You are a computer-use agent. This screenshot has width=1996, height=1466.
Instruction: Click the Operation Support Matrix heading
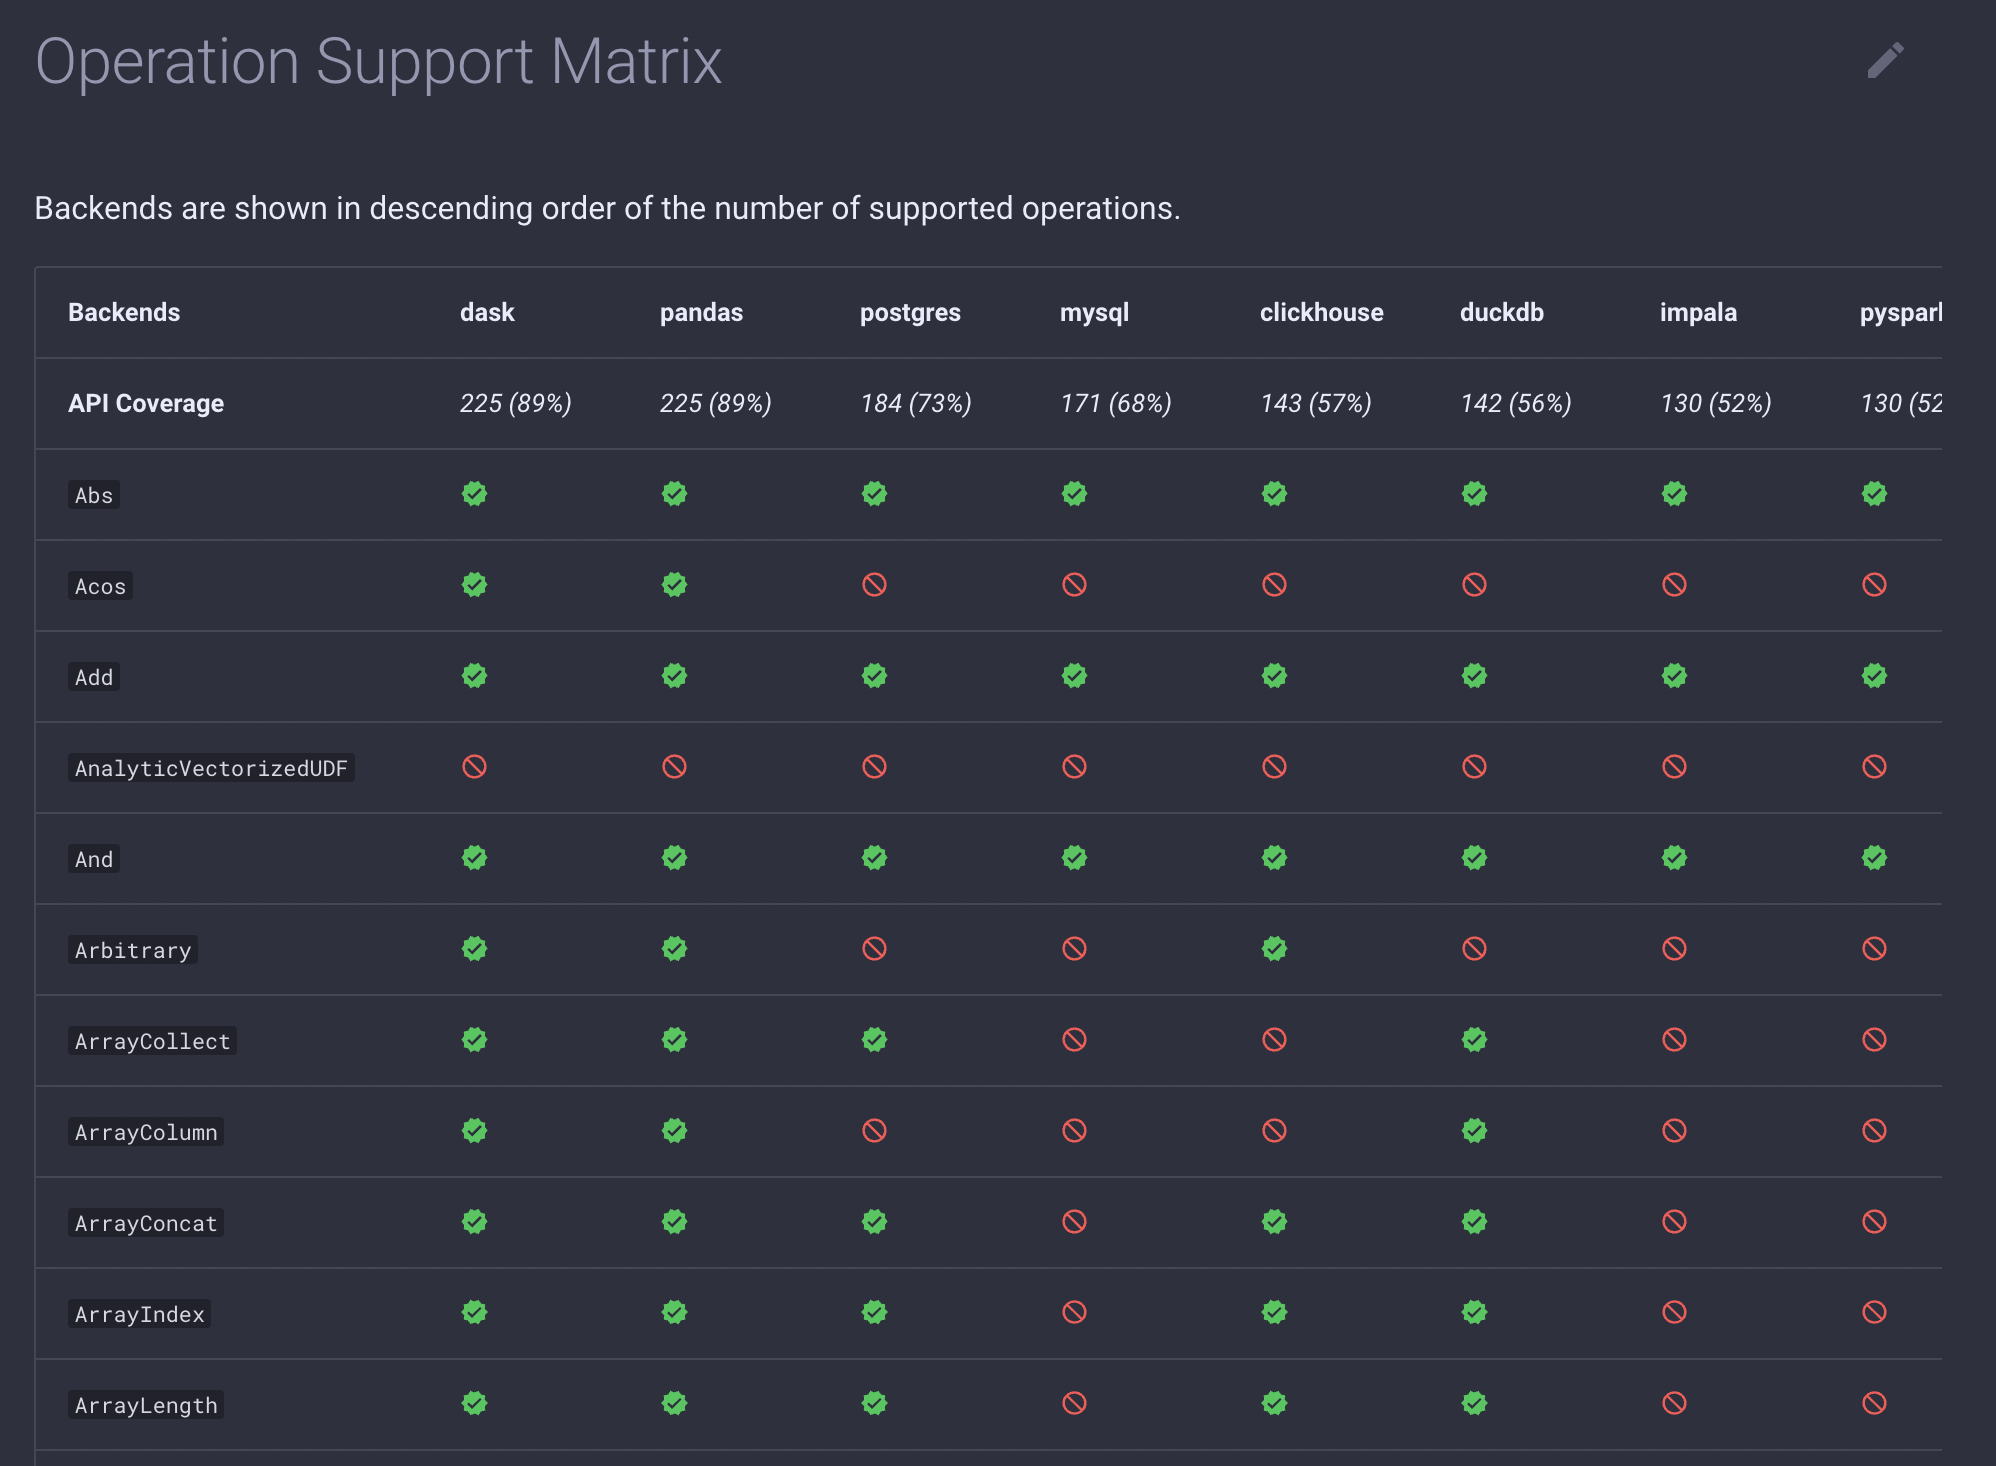pos(378,62)
